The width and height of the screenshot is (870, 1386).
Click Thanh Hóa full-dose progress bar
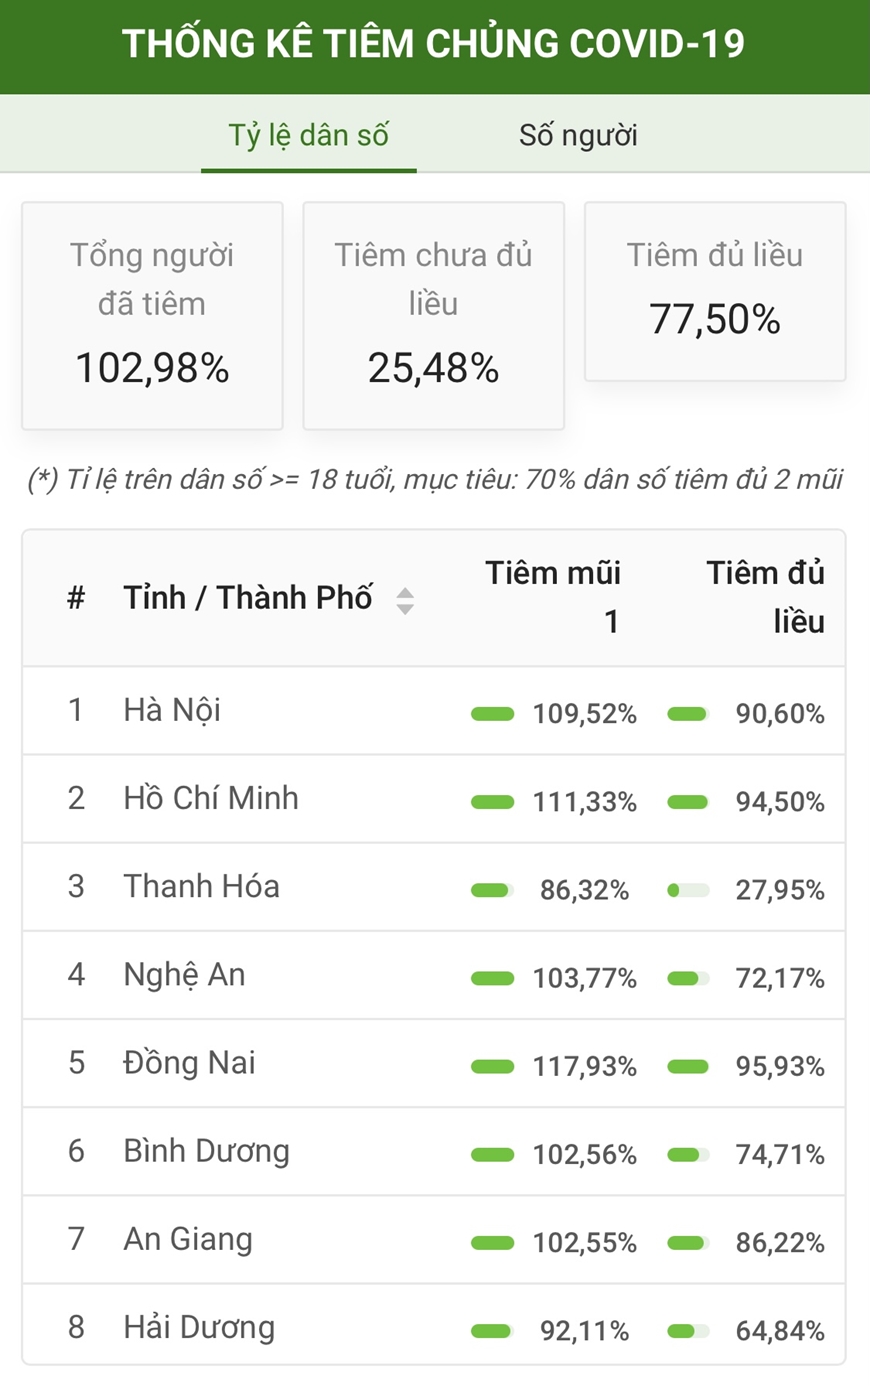pos(688,890)
